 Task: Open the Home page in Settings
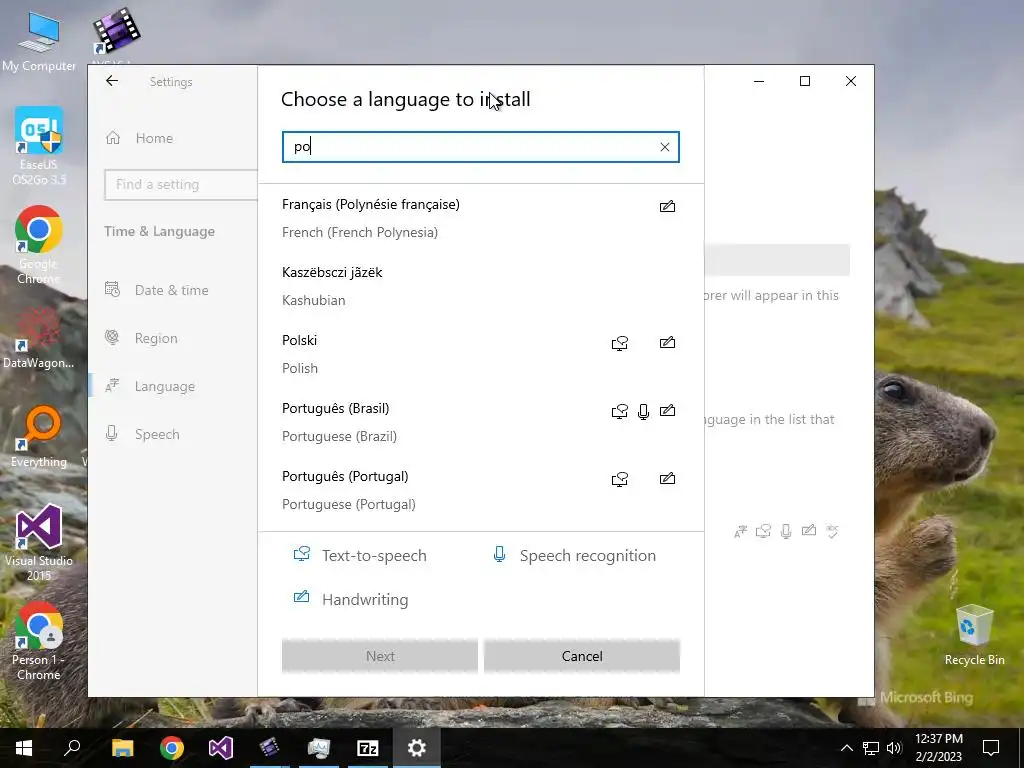[154, 138]
